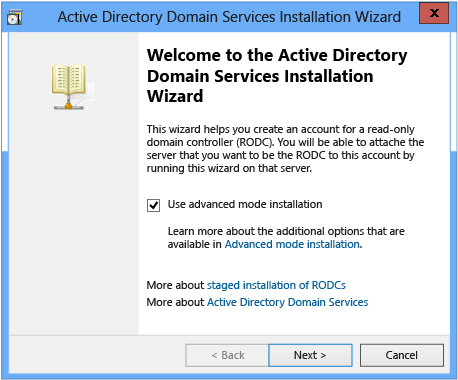Click the 'This wizard helps you create' paragraph
Screen dimensions: 458x380
tap(285, 149)
